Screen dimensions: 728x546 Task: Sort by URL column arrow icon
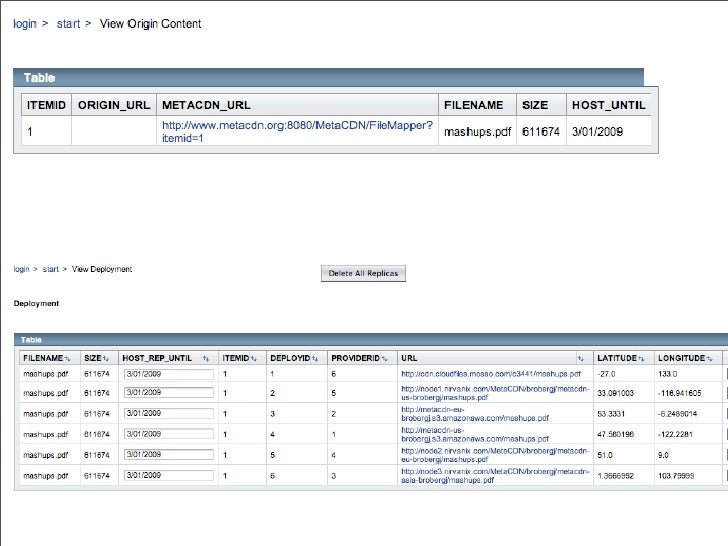pyautogui.click(x=579, y=358)
